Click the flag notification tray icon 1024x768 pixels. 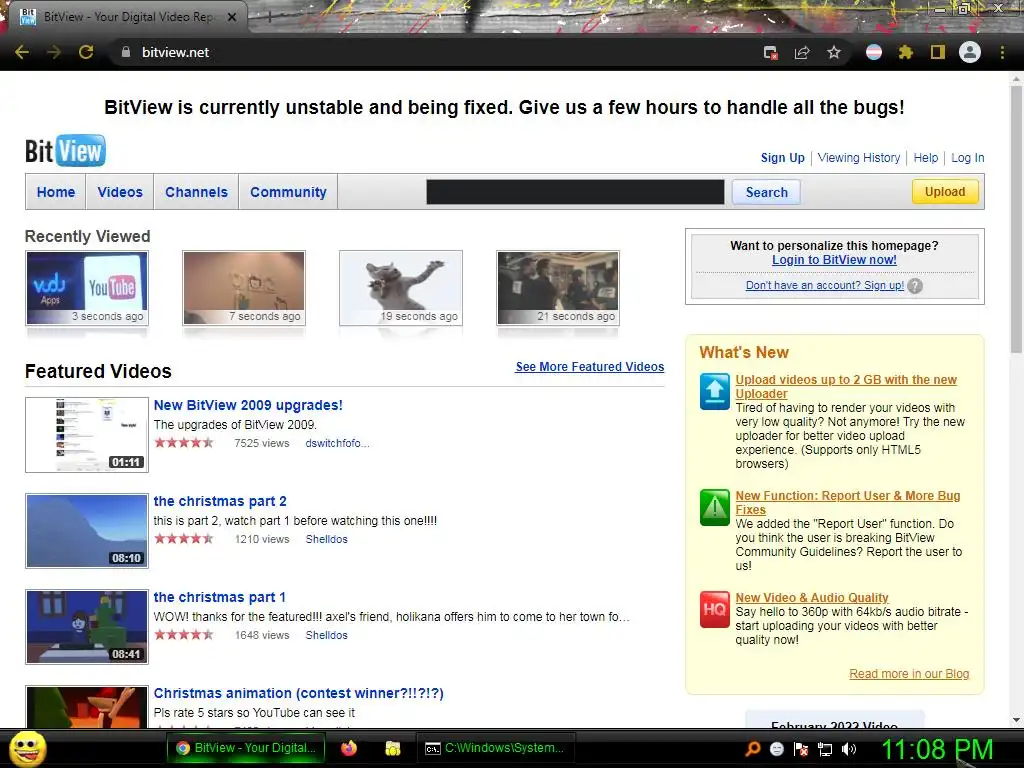point(801,749)
